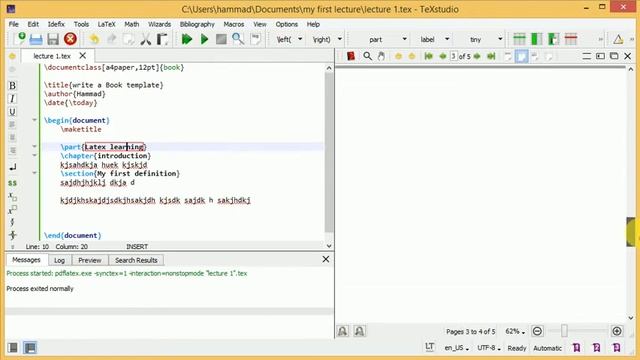This screenshot has height=360, width=640.
Task: Open a file via the Open icon
Action: tap(36, 39)
